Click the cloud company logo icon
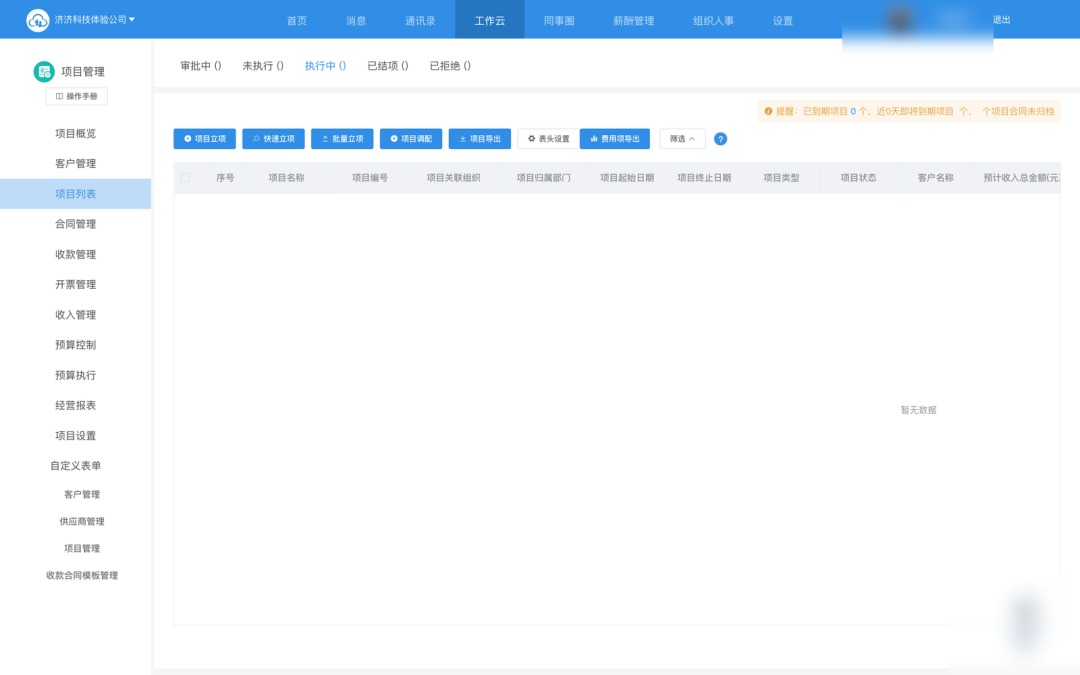 point(37,20)
